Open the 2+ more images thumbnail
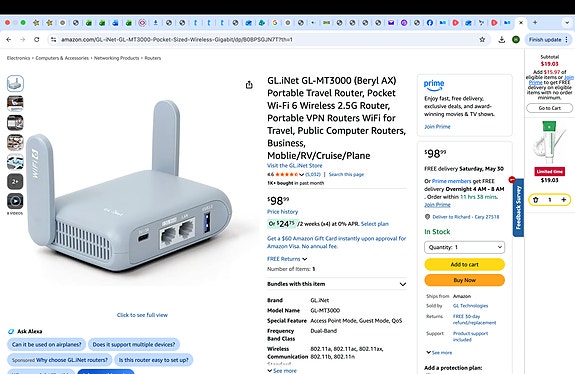Screen dimensions: 575x374 coord(15,182)
